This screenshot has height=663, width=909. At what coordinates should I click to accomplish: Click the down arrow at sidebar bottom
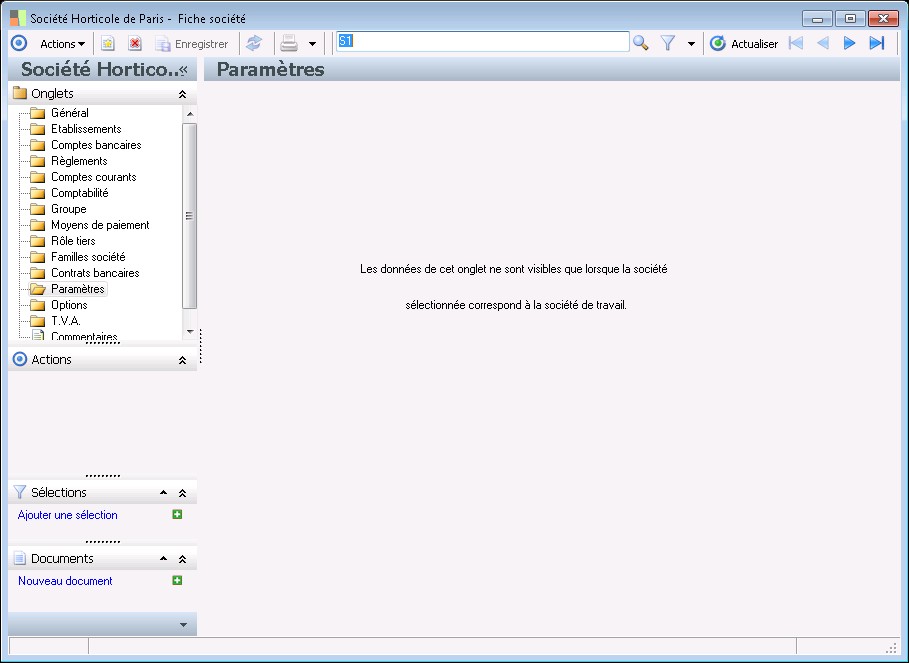tap(183, 625)
